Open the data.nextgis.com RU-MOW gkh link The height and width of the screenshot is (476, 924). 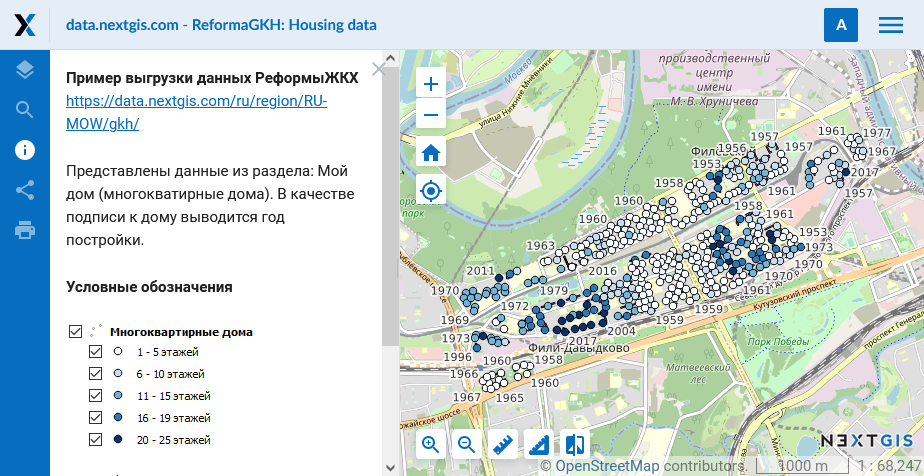[196, 113]
